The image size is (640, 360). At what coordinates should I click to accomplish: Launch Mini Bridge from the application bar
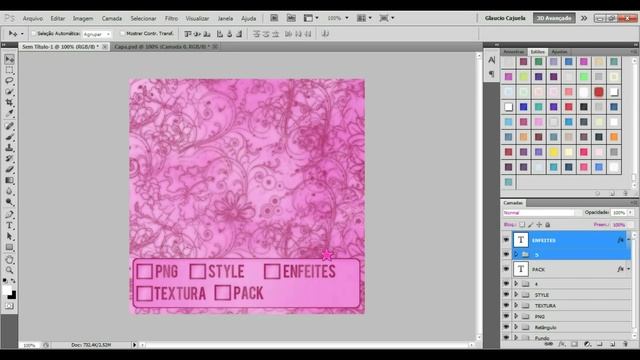(x=291, y=18)
